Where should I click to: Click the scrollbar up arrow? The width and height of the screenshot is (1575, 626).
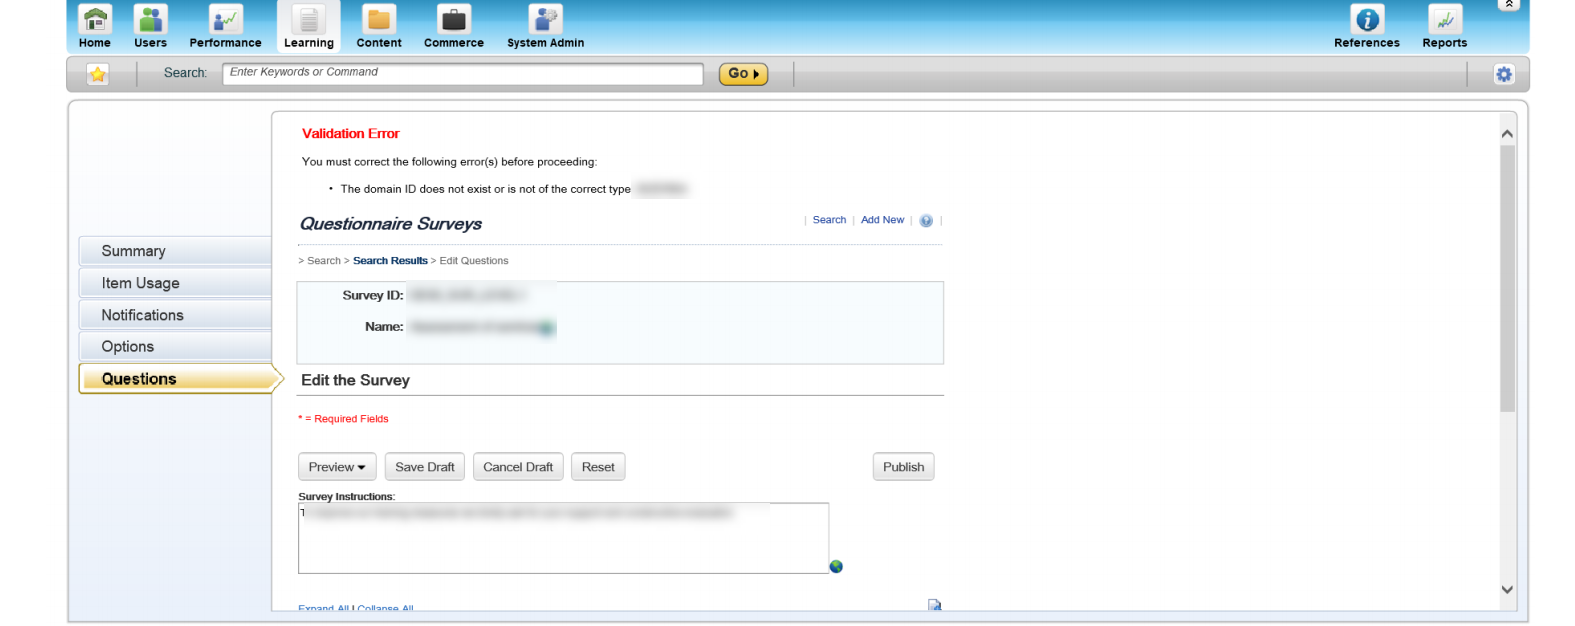coord(1507,134)
